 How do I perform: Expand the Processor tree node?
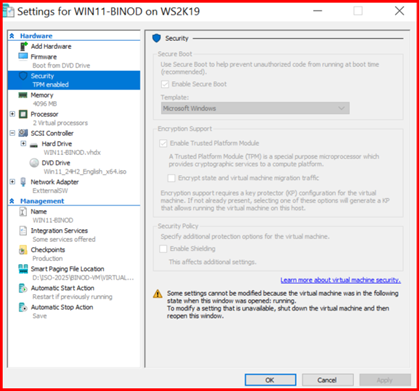tap(12, 114)
